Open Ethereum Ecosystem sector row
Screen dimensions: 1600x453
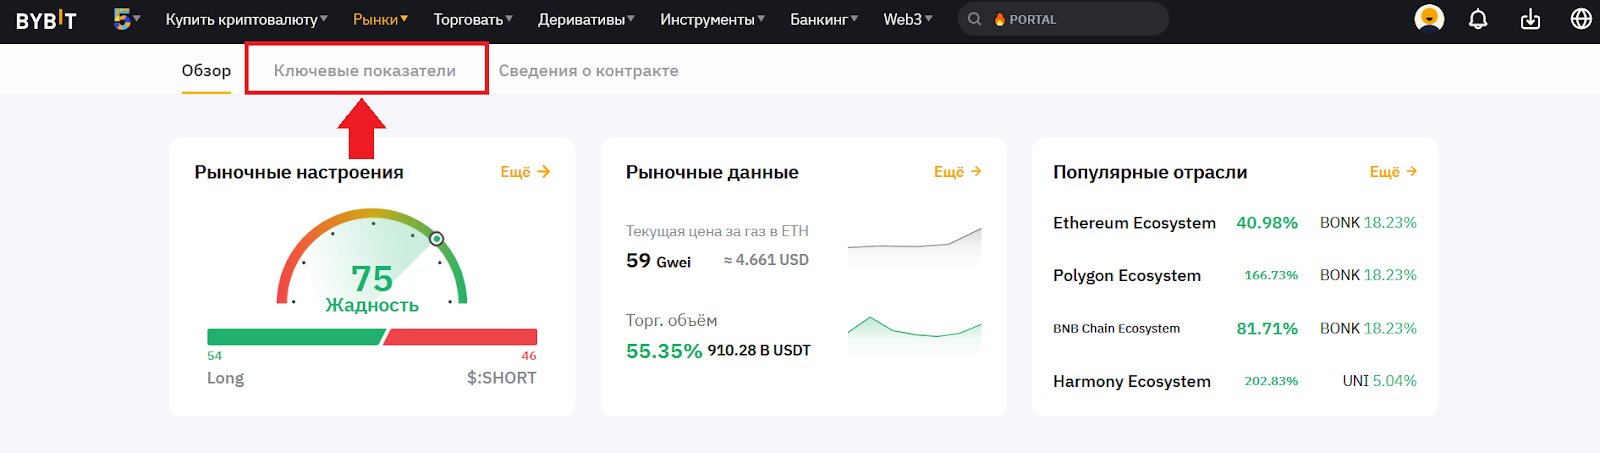pos(1134,223)
